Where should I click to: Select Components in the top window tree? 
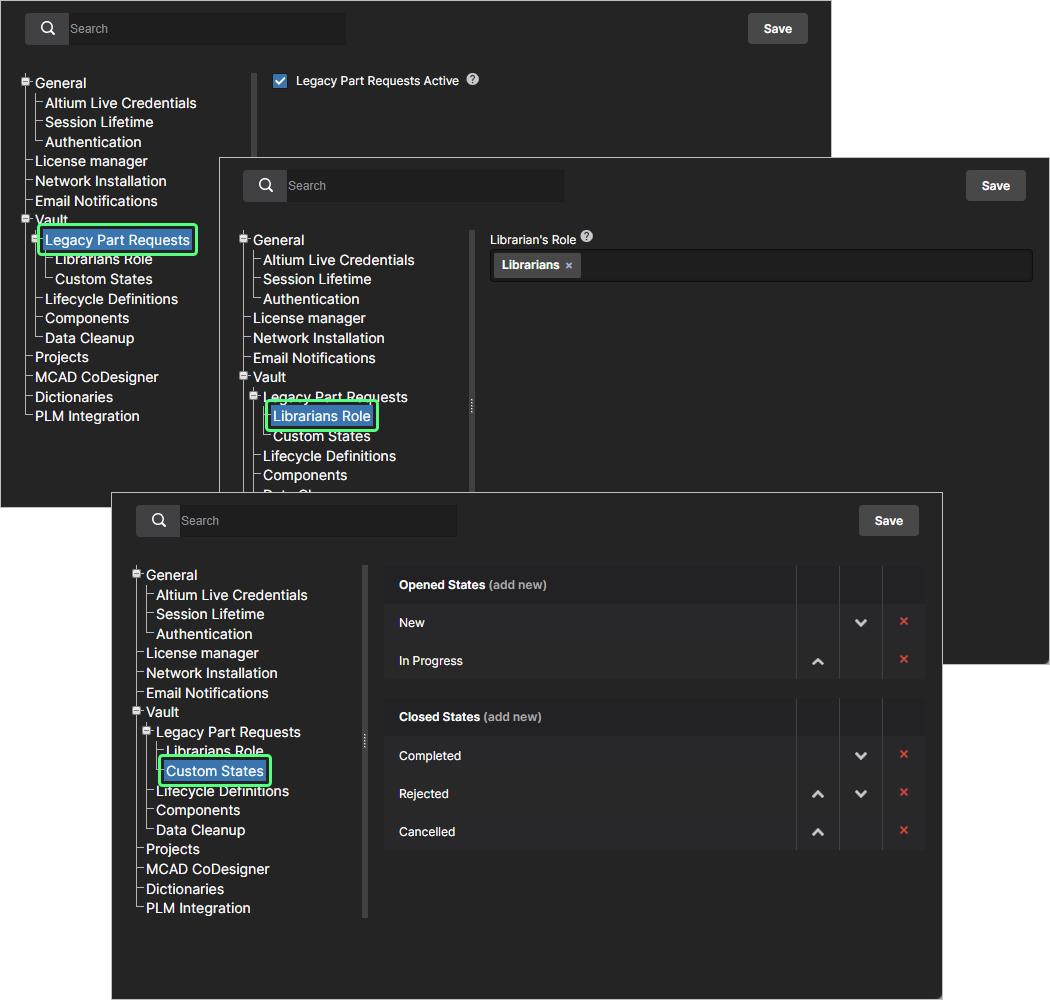87,318
